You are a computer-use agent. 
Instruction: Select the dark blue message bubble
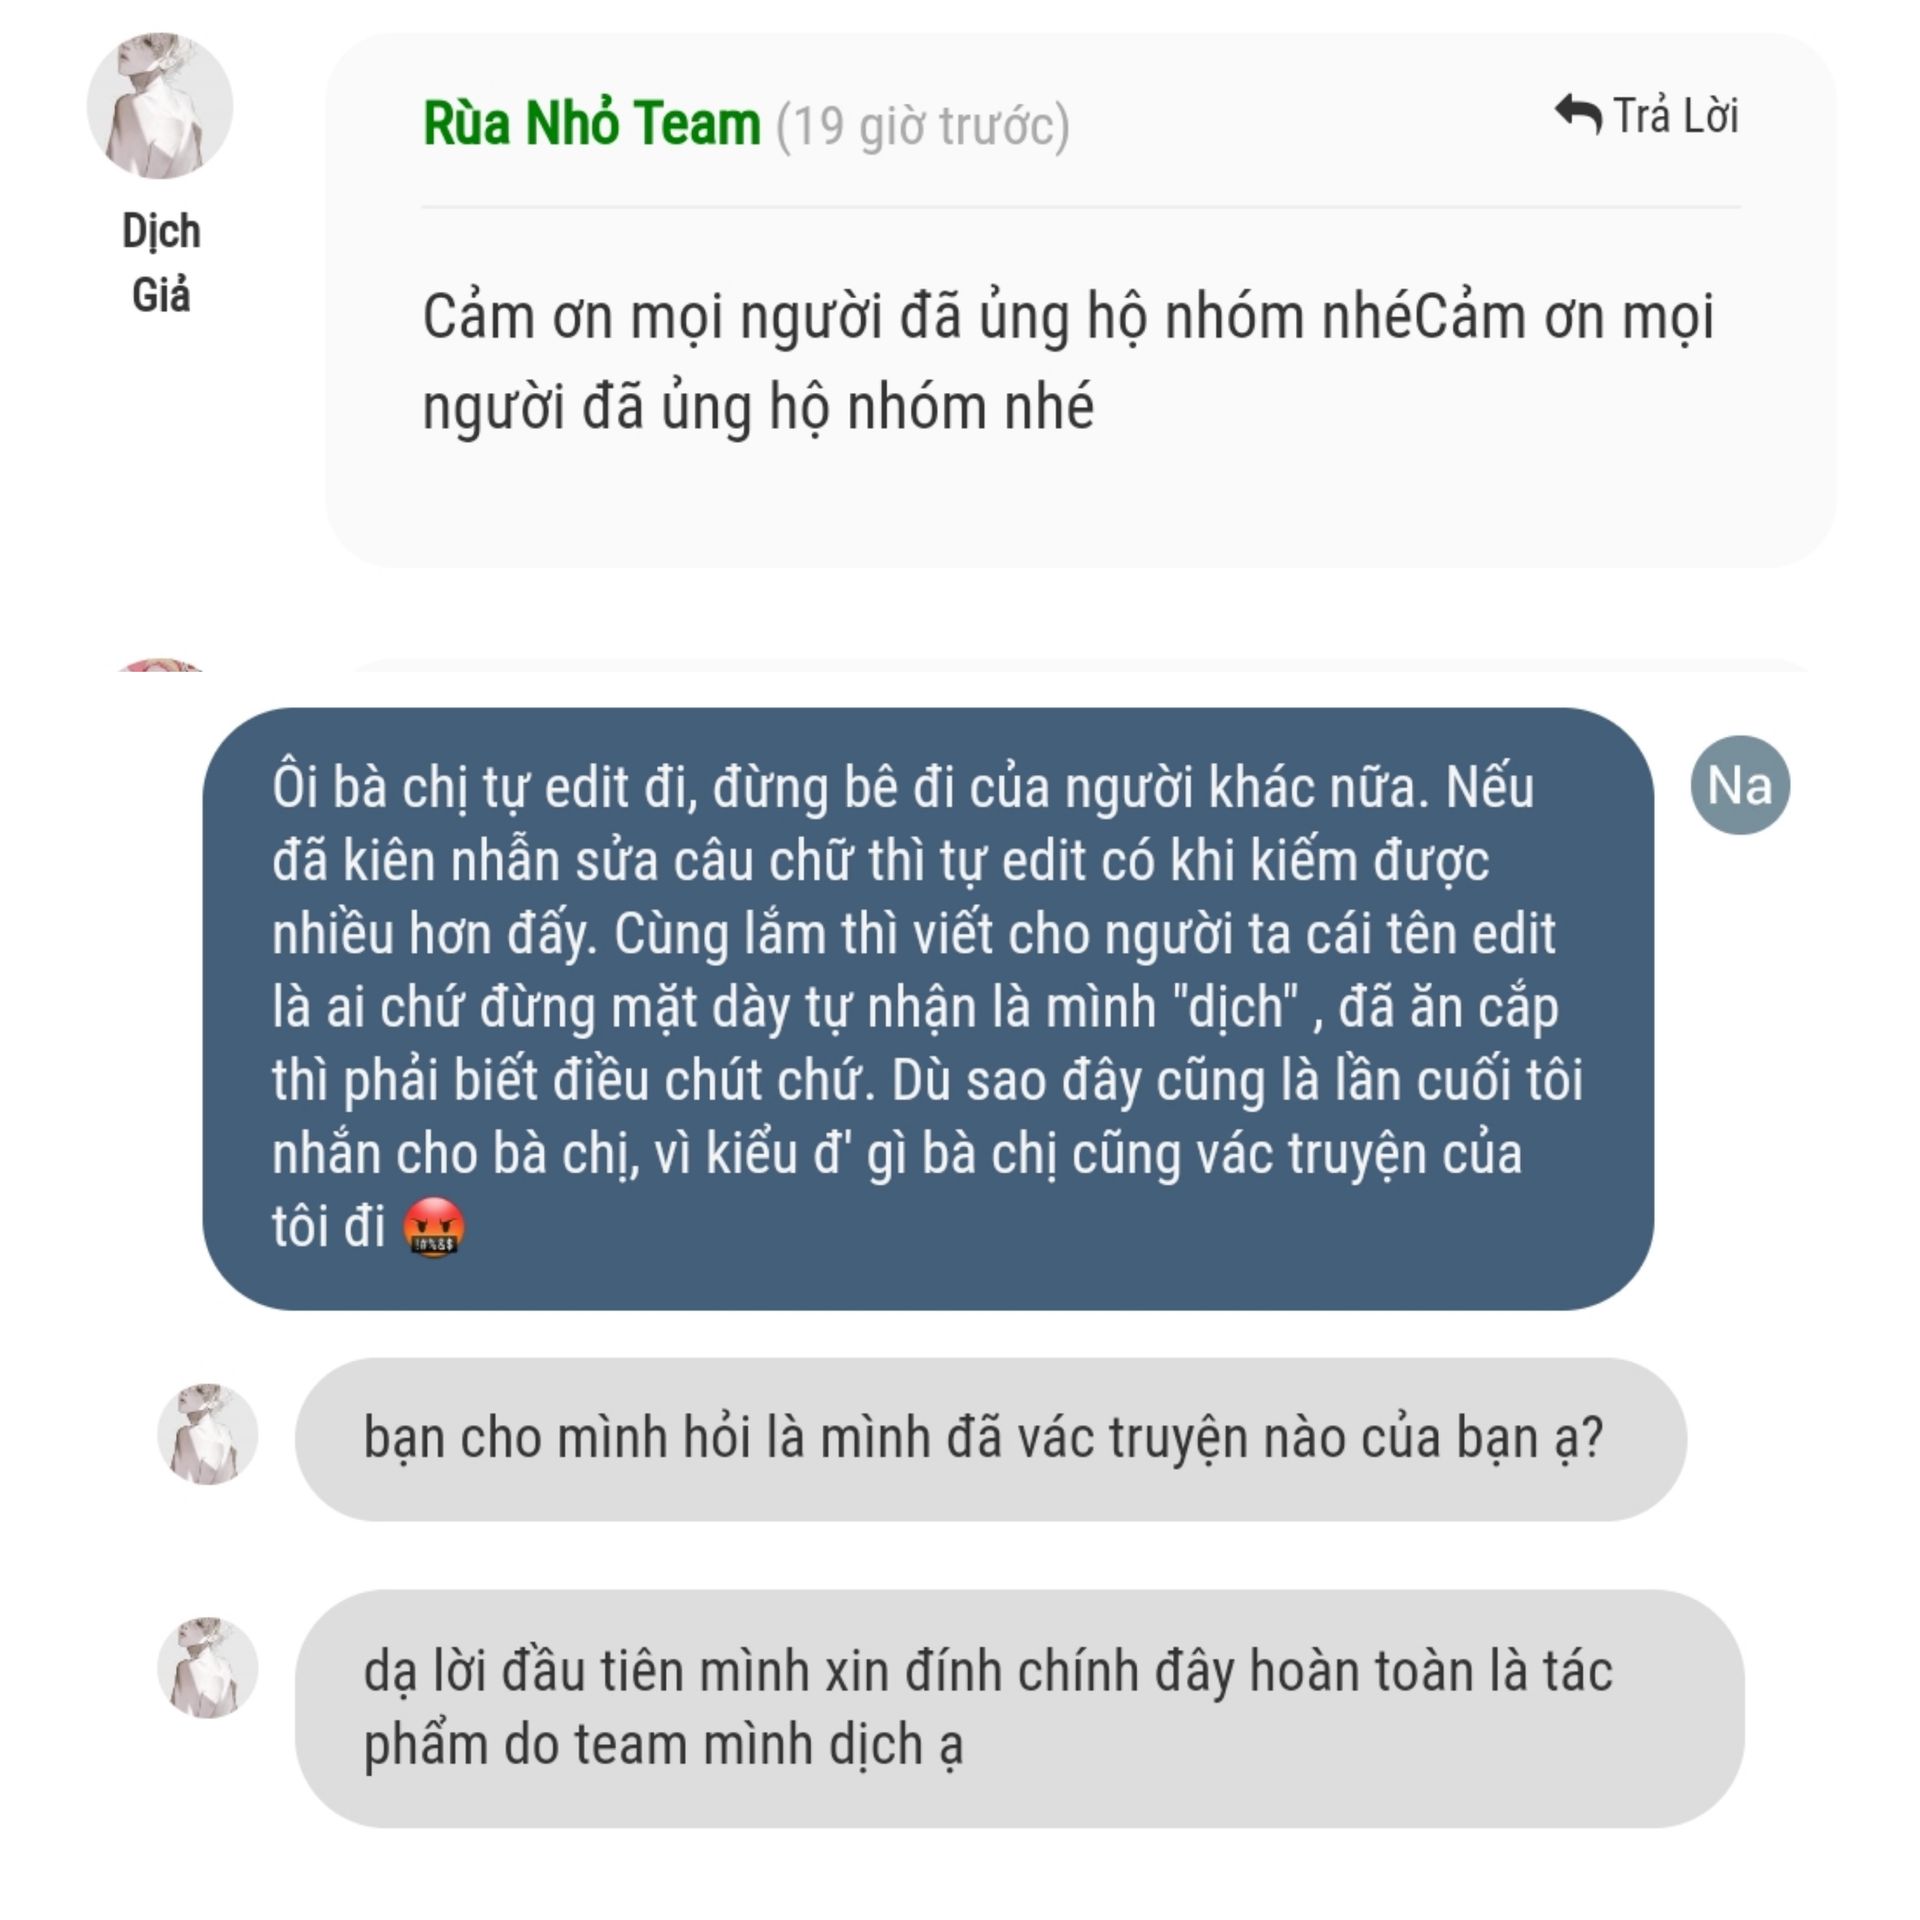click(x=928, y=1009)
